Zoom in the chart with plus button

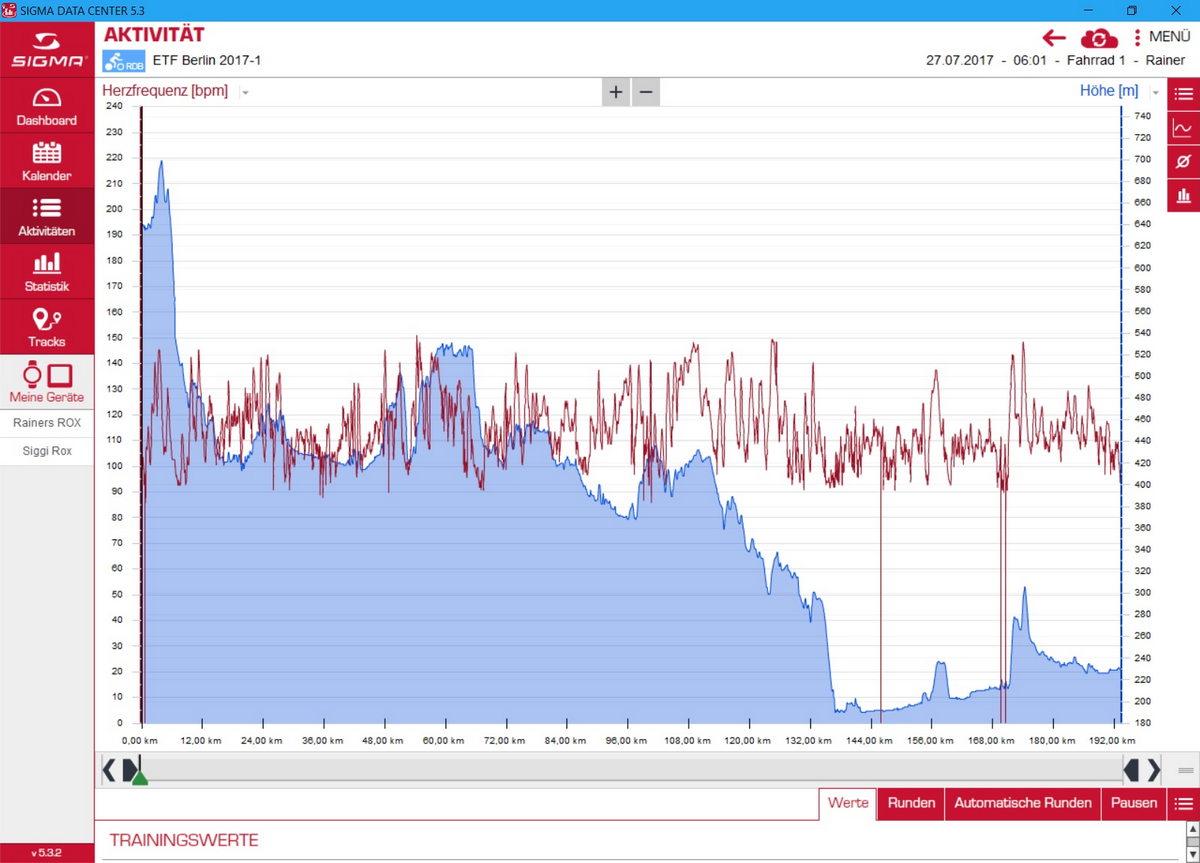616,92
